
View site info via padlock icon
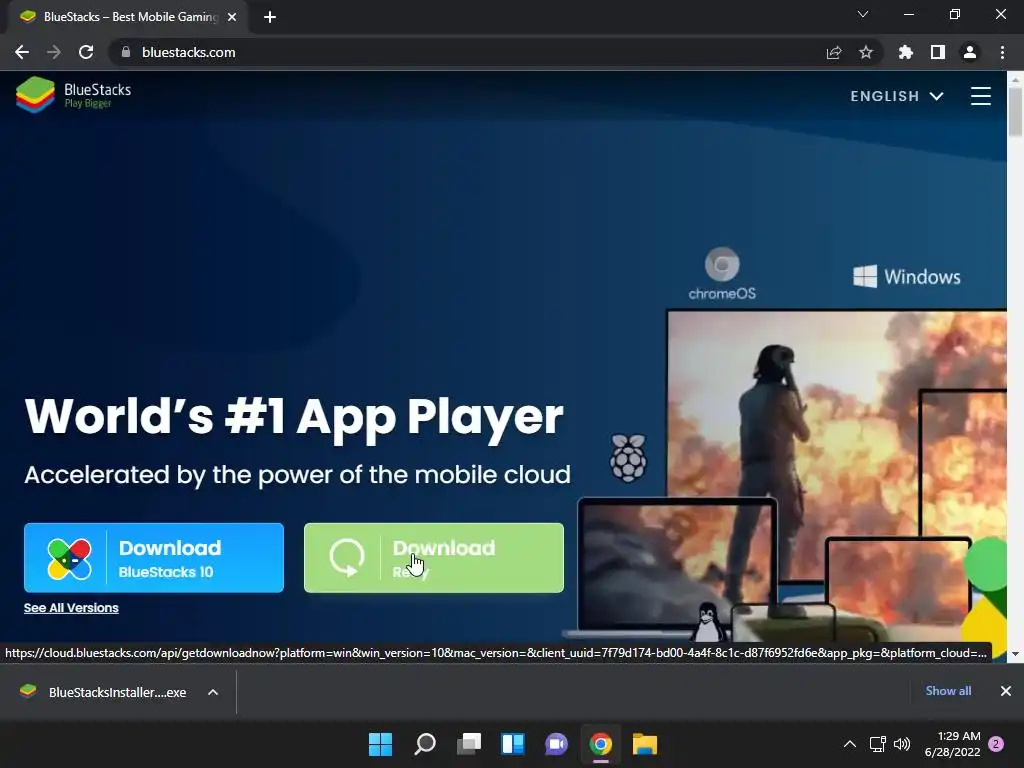tap(126, 52)
